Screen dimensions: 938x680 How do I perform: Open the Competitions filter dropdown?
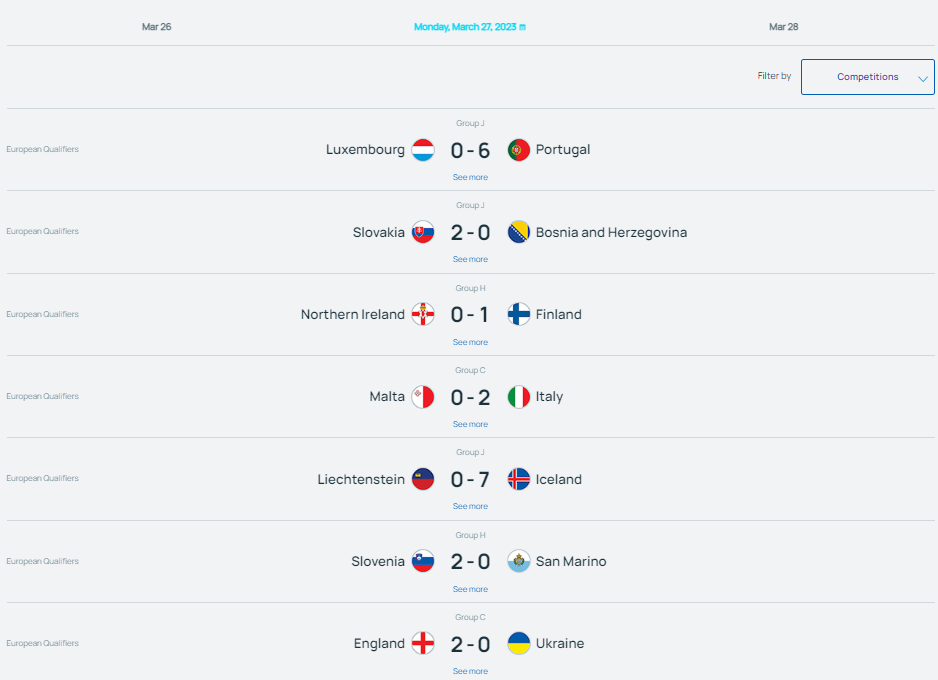[867, 77]
